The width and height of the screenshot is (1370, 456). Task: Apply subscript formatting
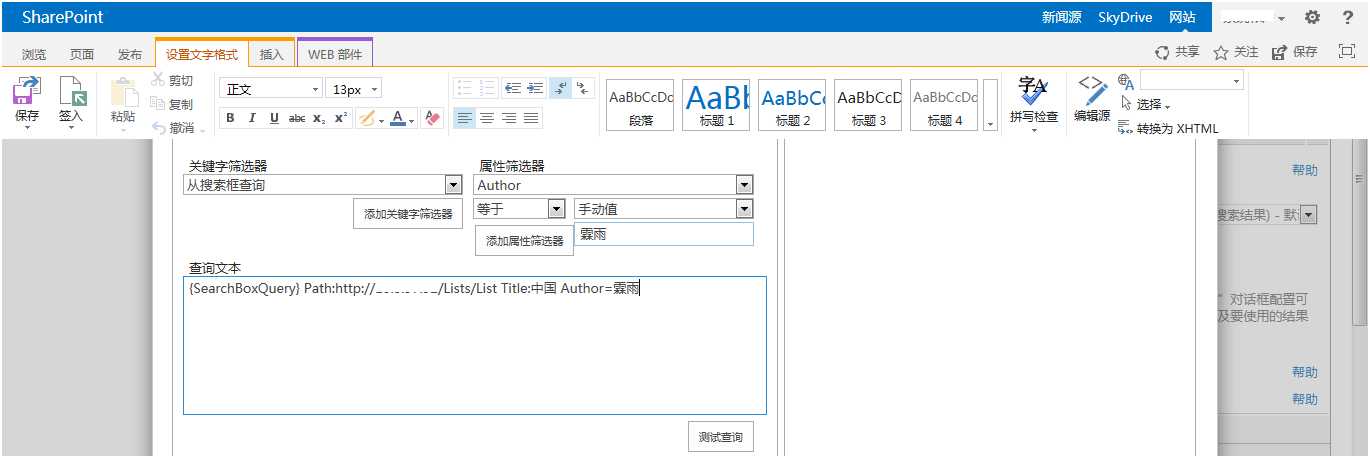(319, 118)
